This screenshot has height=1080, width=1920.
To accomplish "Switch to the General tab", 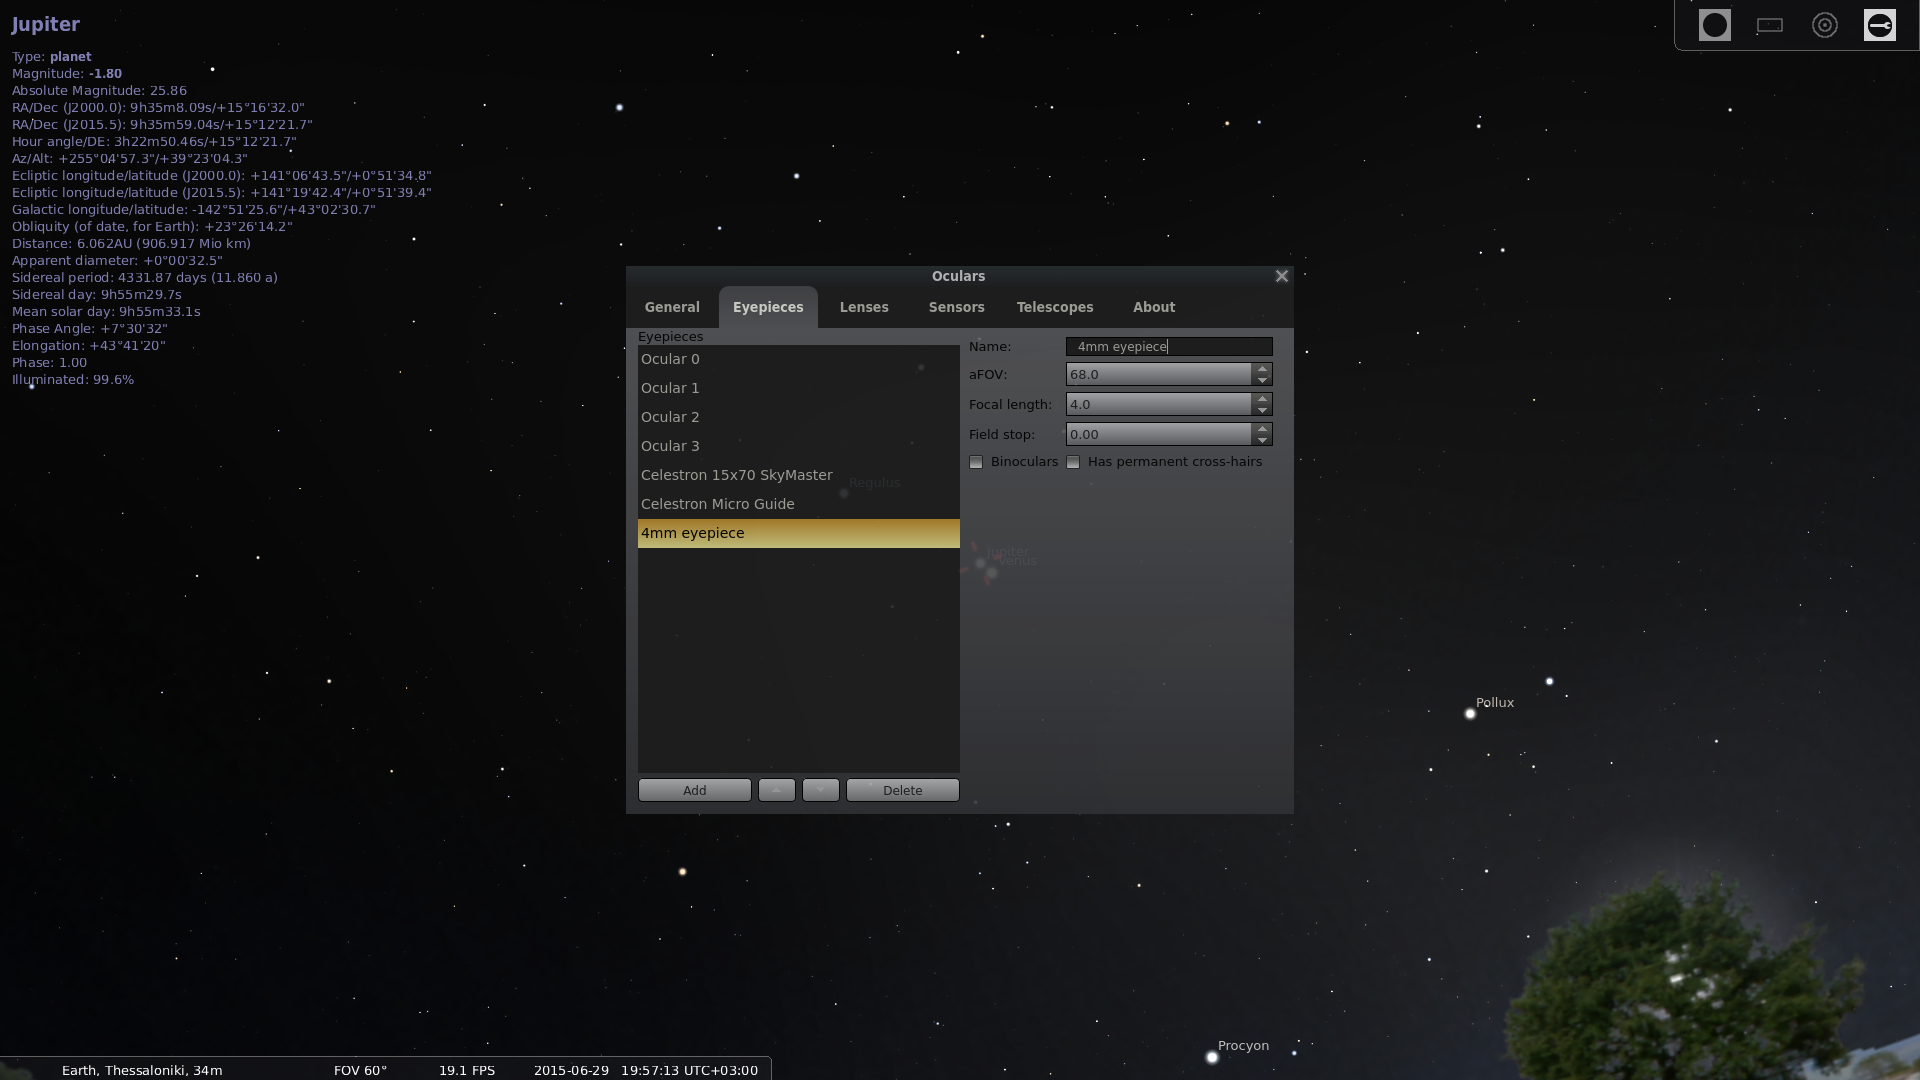I will coord(672,307).
